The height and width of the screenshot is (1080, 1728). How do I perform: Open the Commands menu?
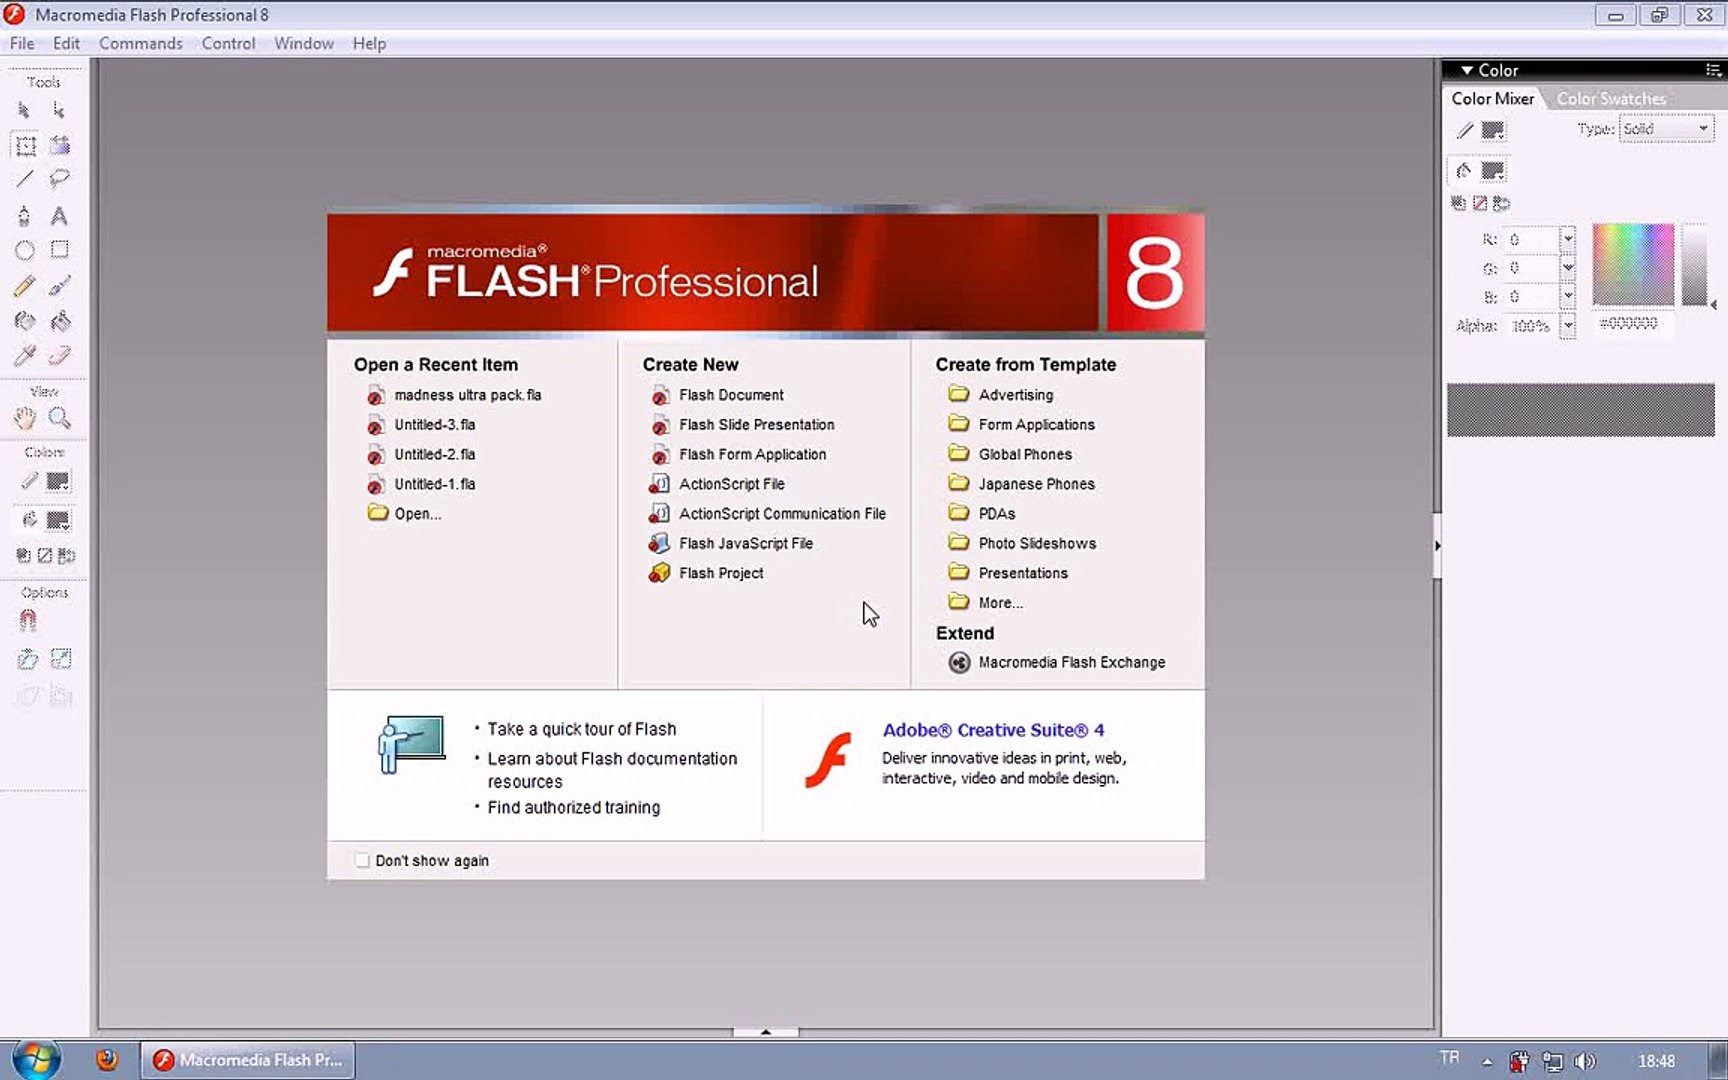pos(141,43)
